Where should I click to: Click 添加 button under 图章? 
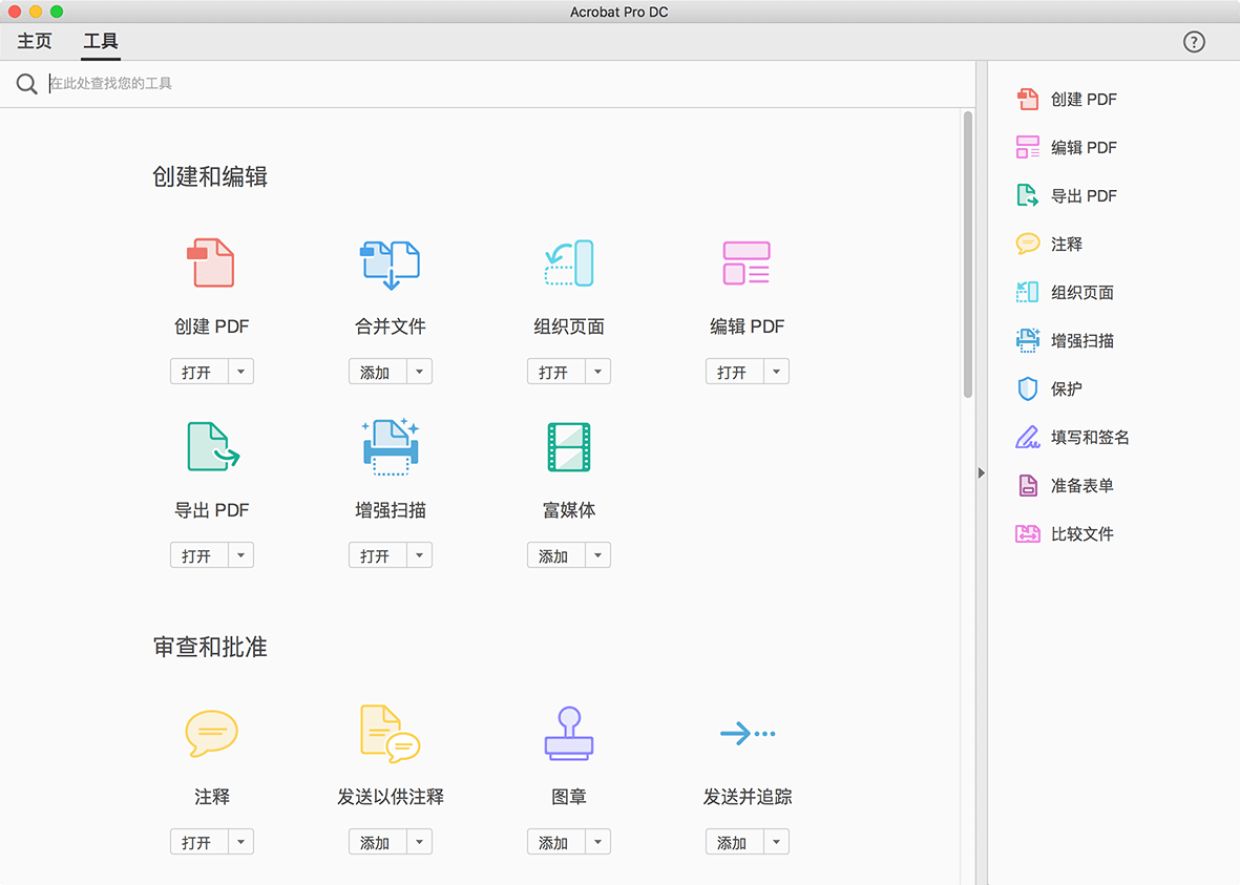point(556,842)
